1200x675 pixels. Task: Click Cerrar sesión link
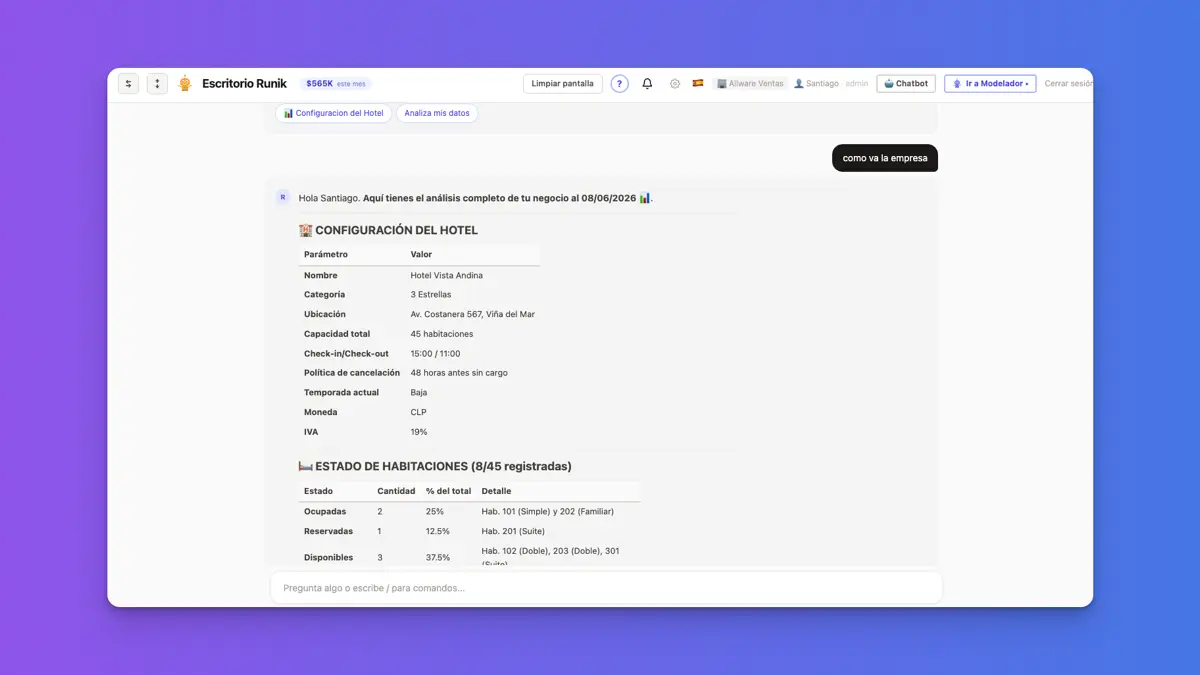click(1068, 84)
